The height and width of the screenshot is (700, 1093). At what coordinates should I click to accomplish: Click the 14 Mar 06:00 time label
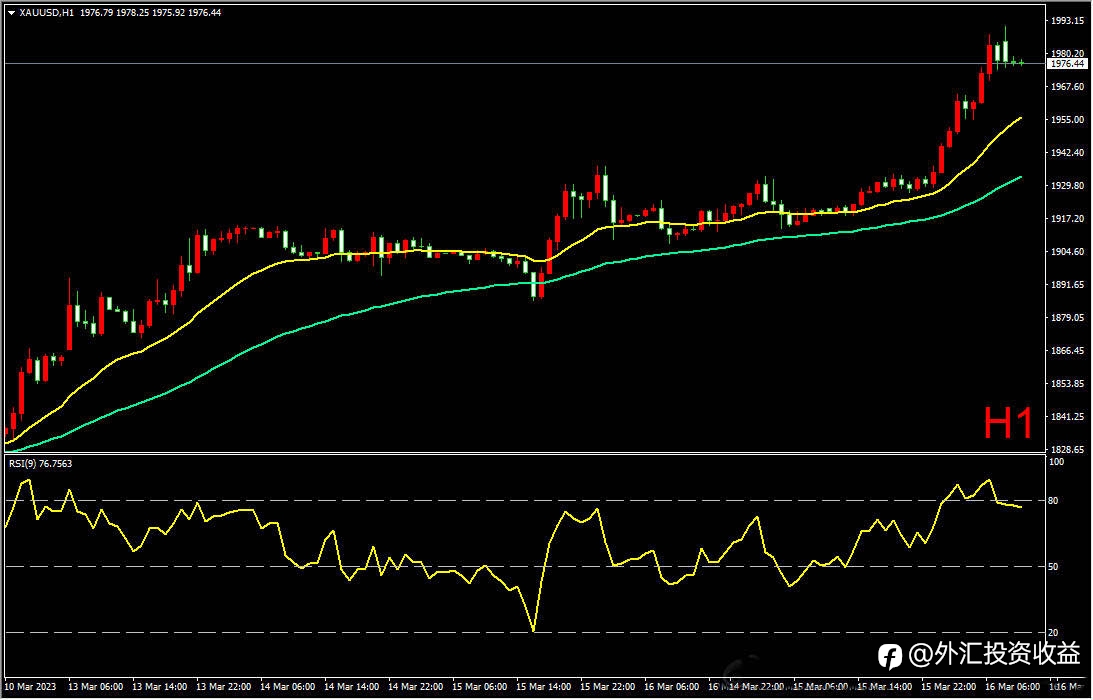point(288,687)
